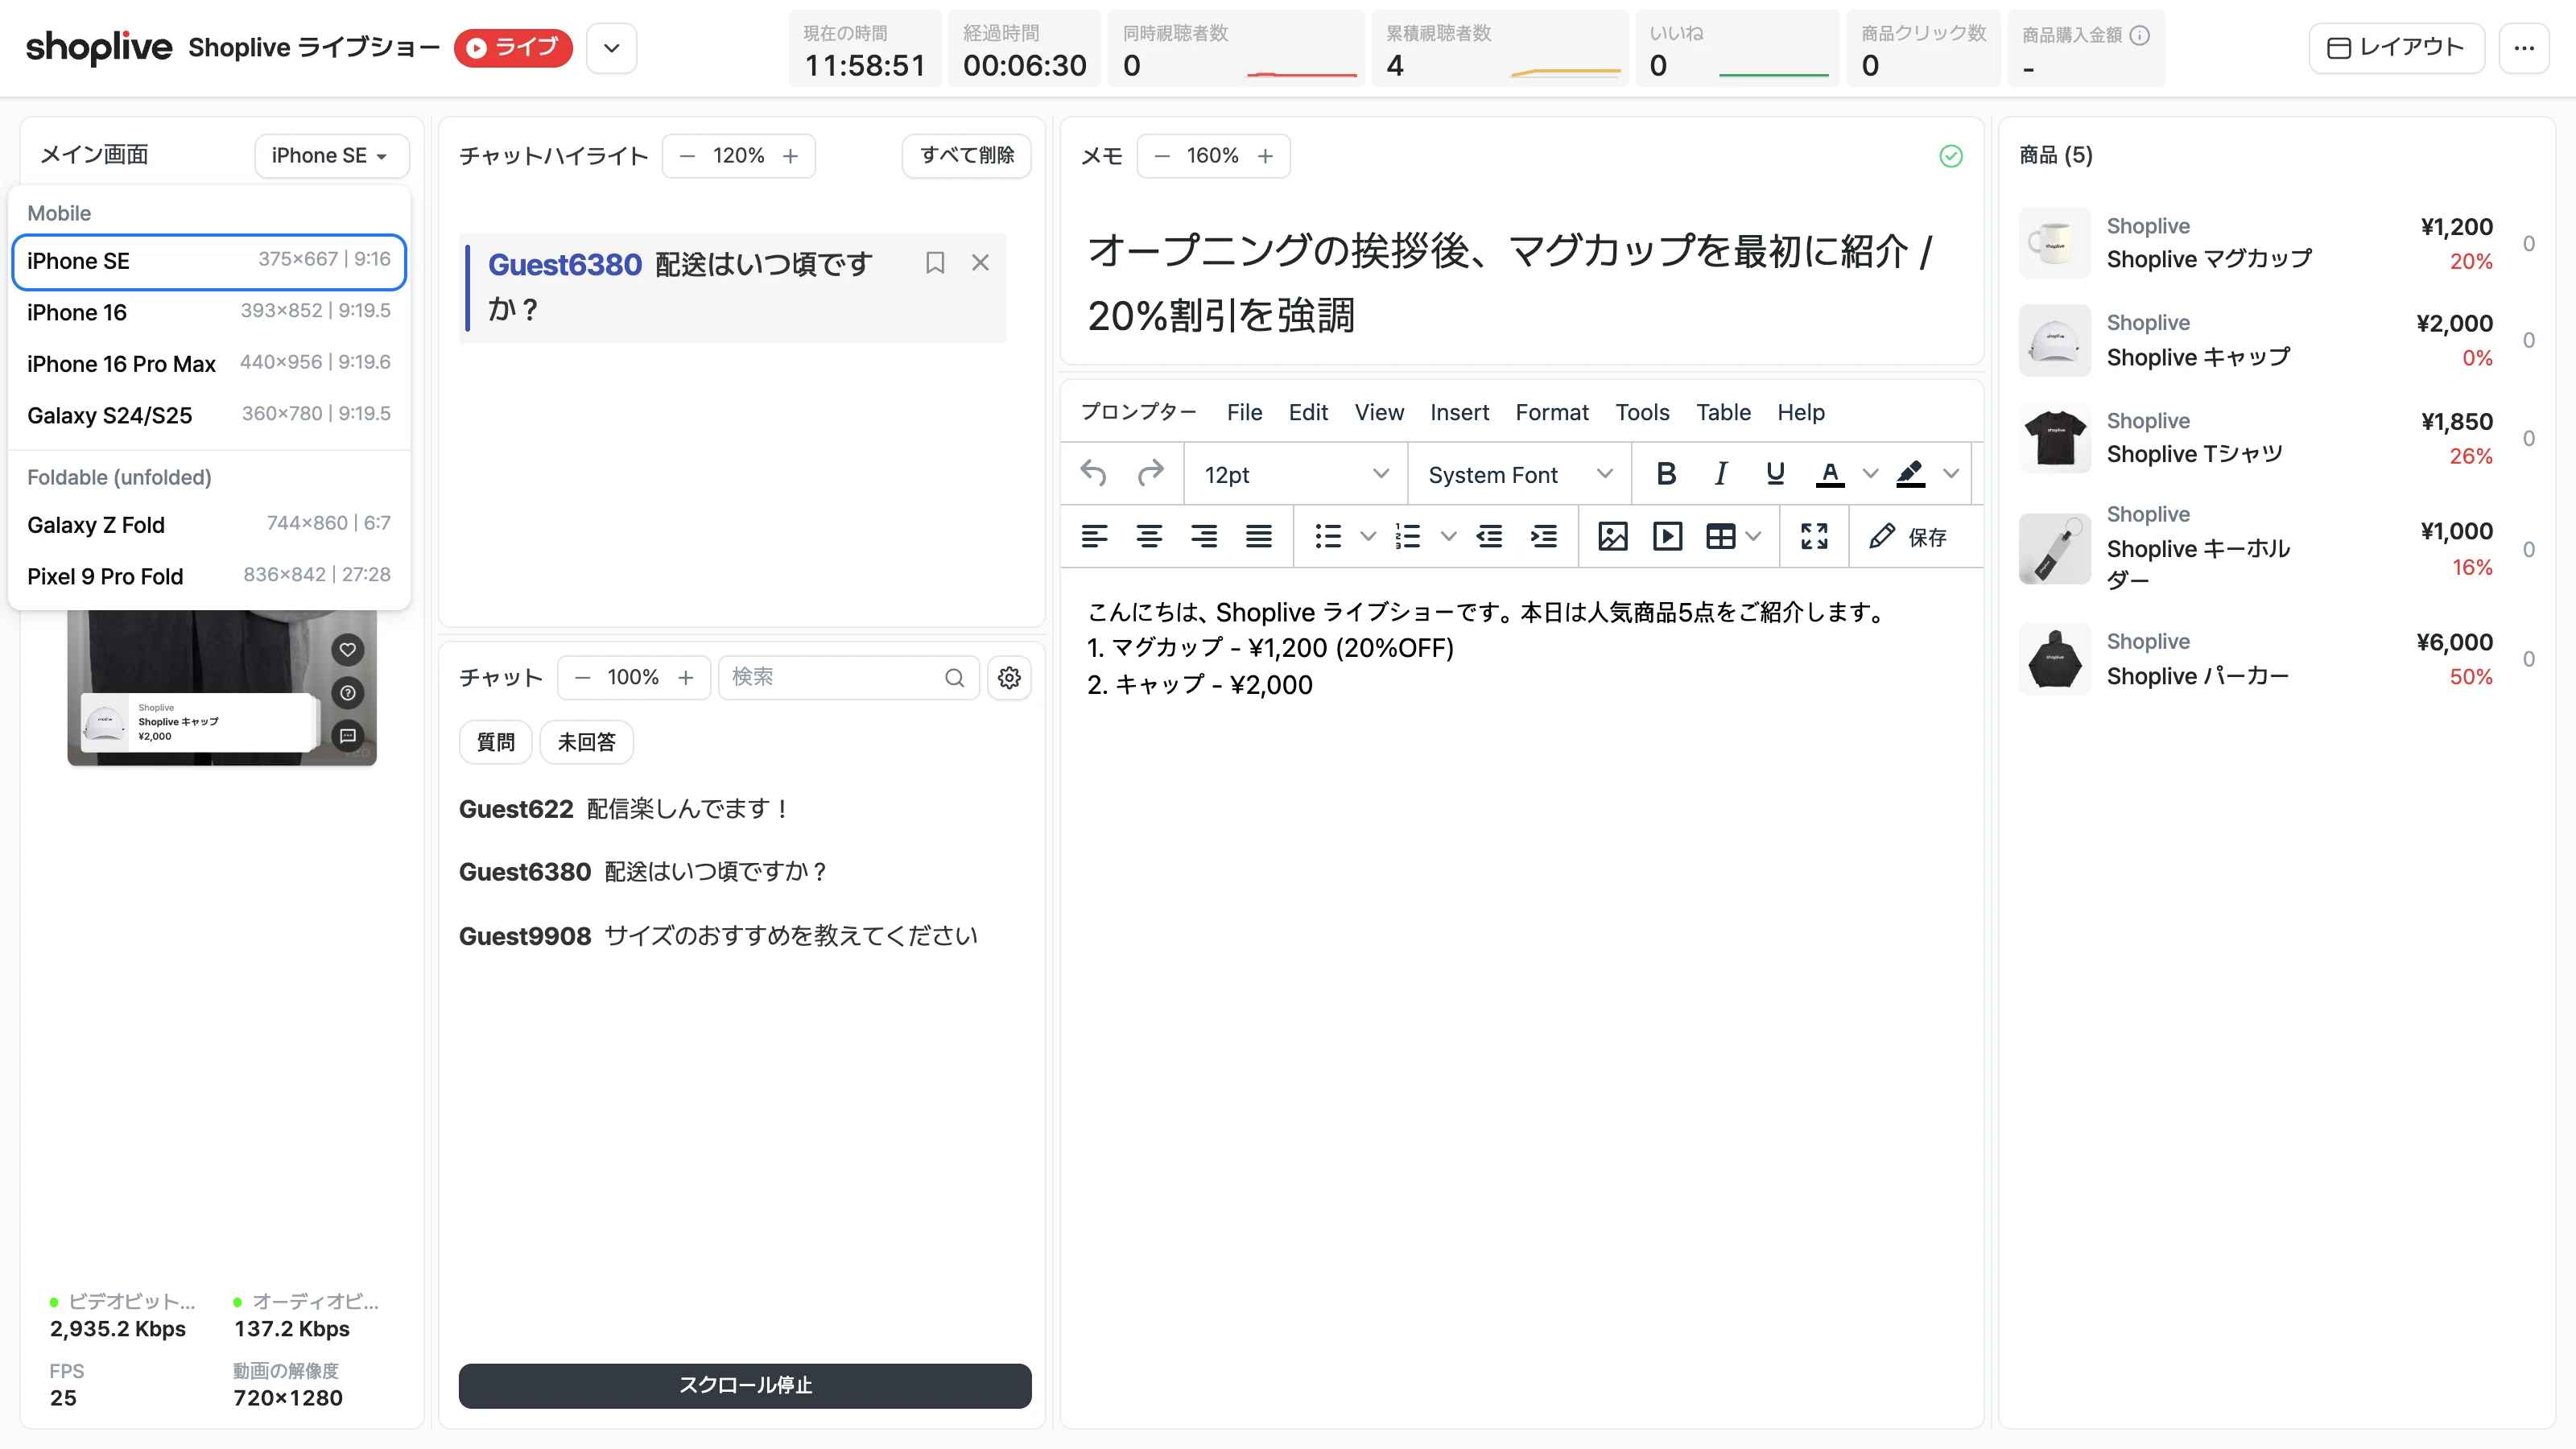Image resolution: width=2576 pixels, height=1449 pixels.
Task: Open the font size 12pt dropdown
Action: (x=1296, y=475)
